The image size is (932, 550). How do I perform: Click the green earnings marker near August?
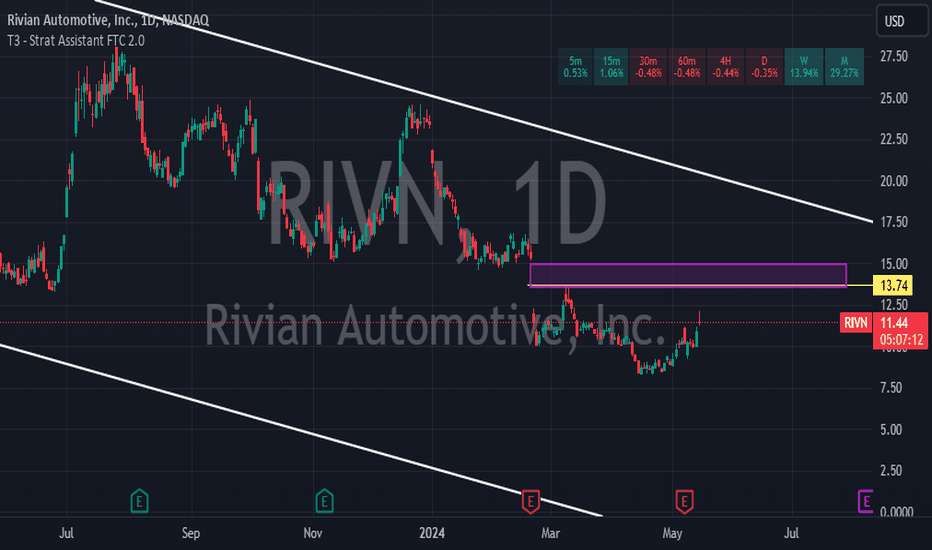[x=139, y=501]
